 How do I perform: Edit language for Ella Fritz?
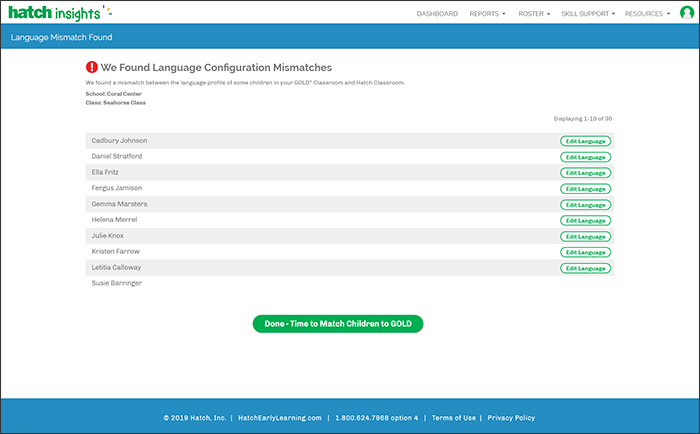pos(585,173)
